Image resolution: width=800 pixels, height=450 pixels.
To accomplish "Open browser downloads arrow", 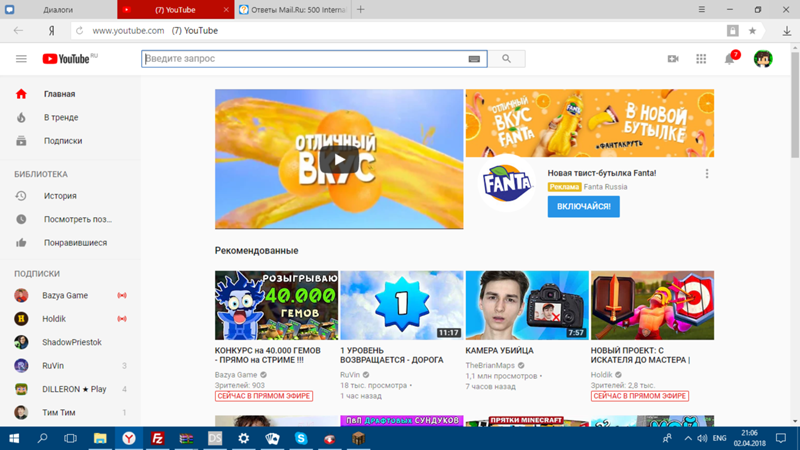I will tap(787, 31).
